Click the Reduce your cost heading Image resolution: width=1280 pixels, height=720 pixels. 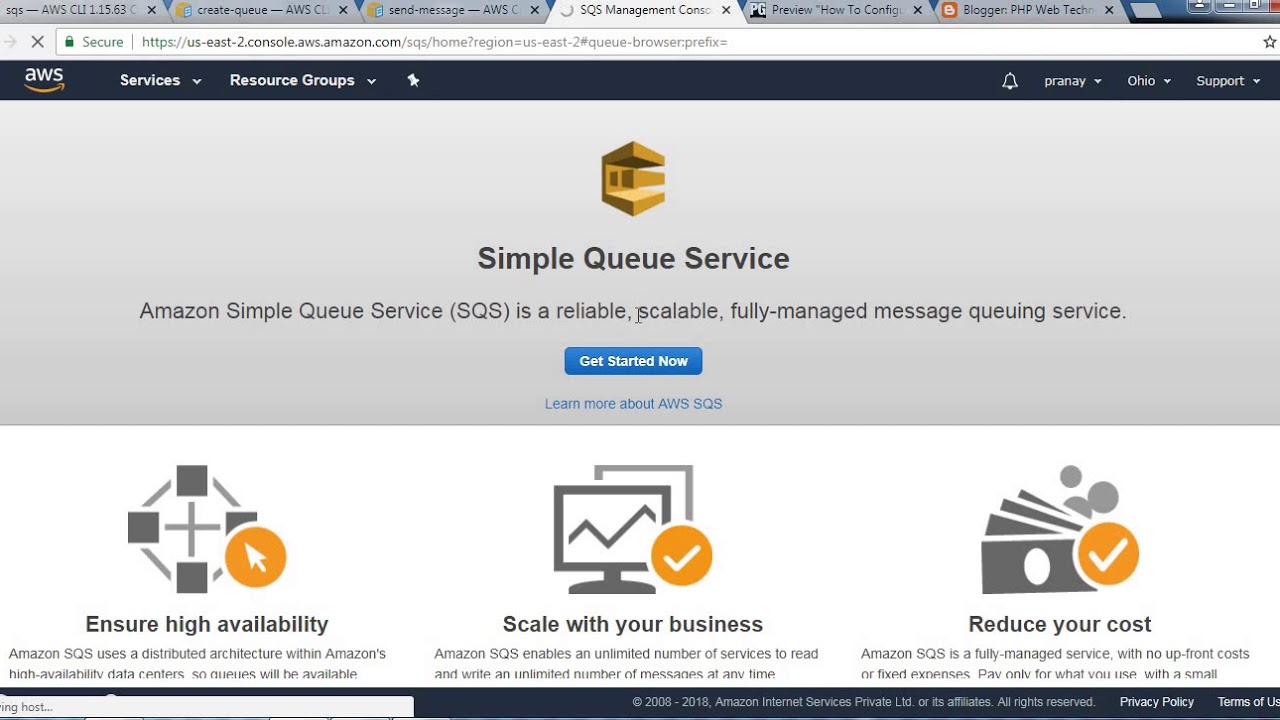(1060, 624)
